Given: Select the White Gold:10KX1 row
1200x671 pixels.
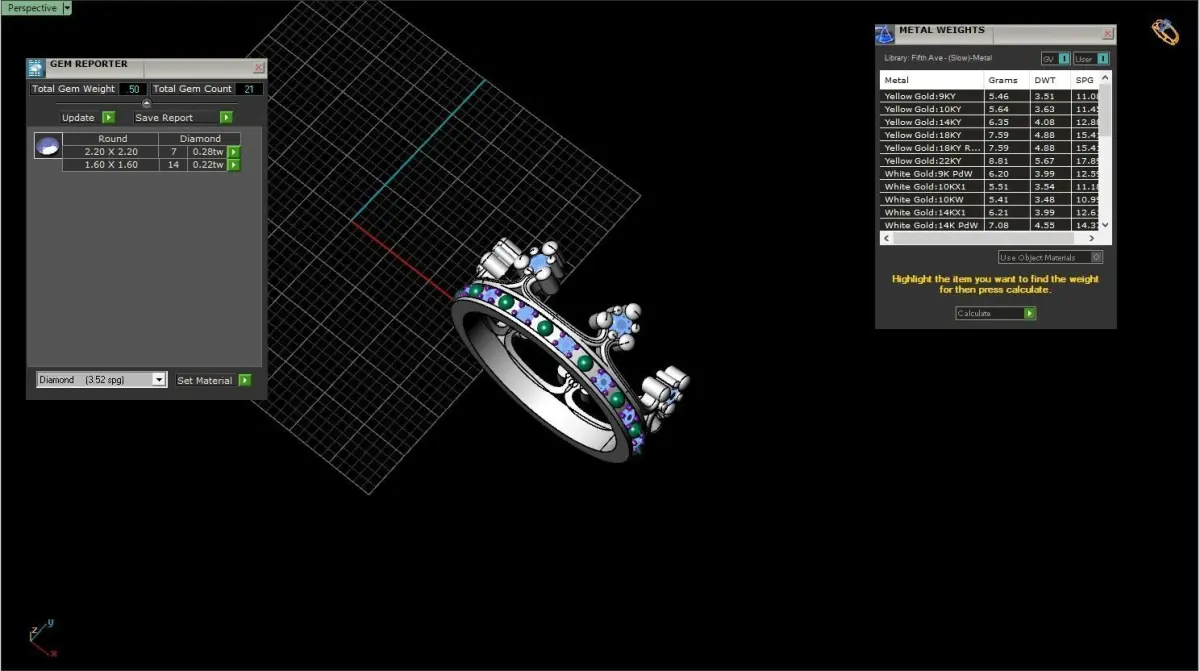Looking at the screenshot, I should click(989, 187).
